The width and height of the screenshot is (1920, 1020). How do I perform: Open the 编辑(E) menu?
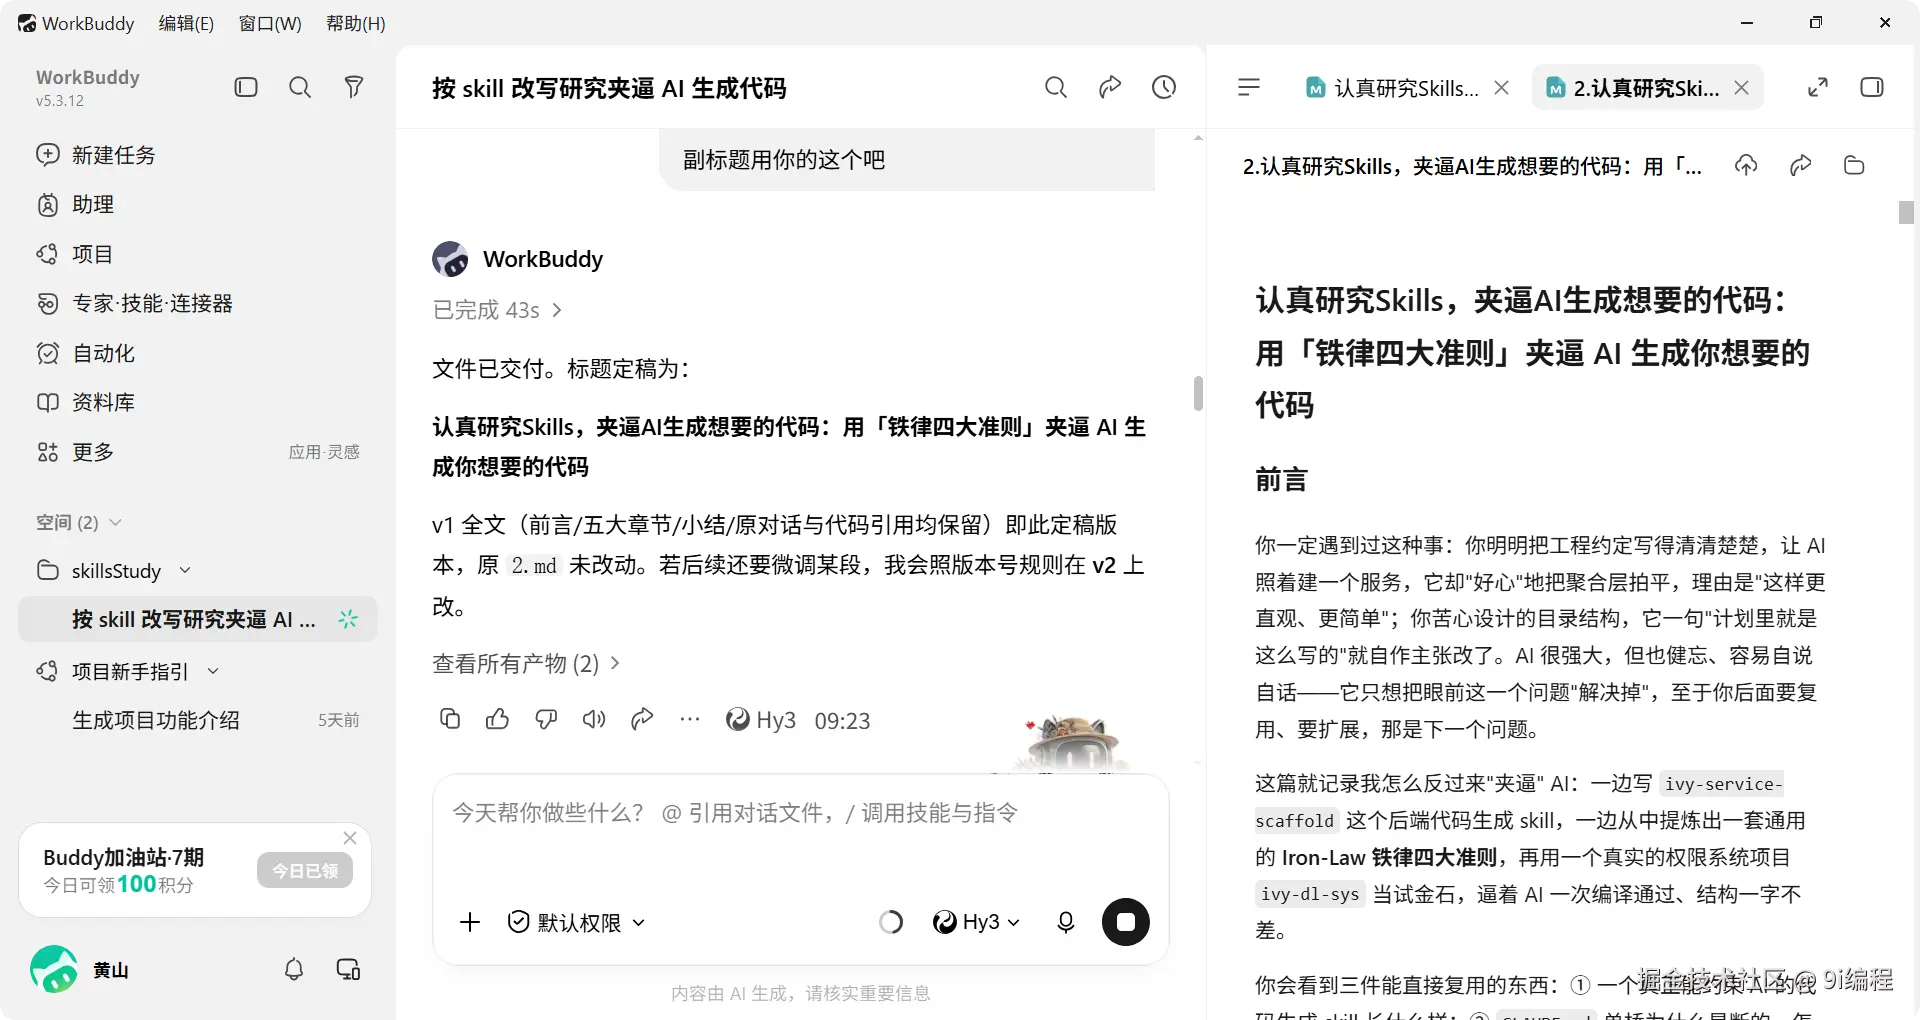pos(186,23)
